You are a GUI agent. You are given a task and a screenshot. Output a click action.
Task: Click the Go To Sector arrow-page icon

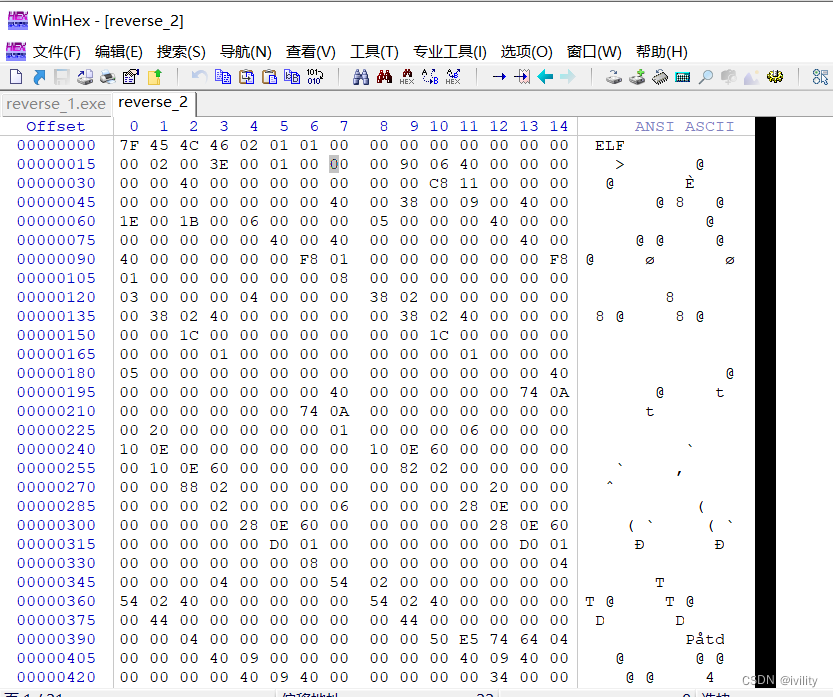tap(522, 77)
